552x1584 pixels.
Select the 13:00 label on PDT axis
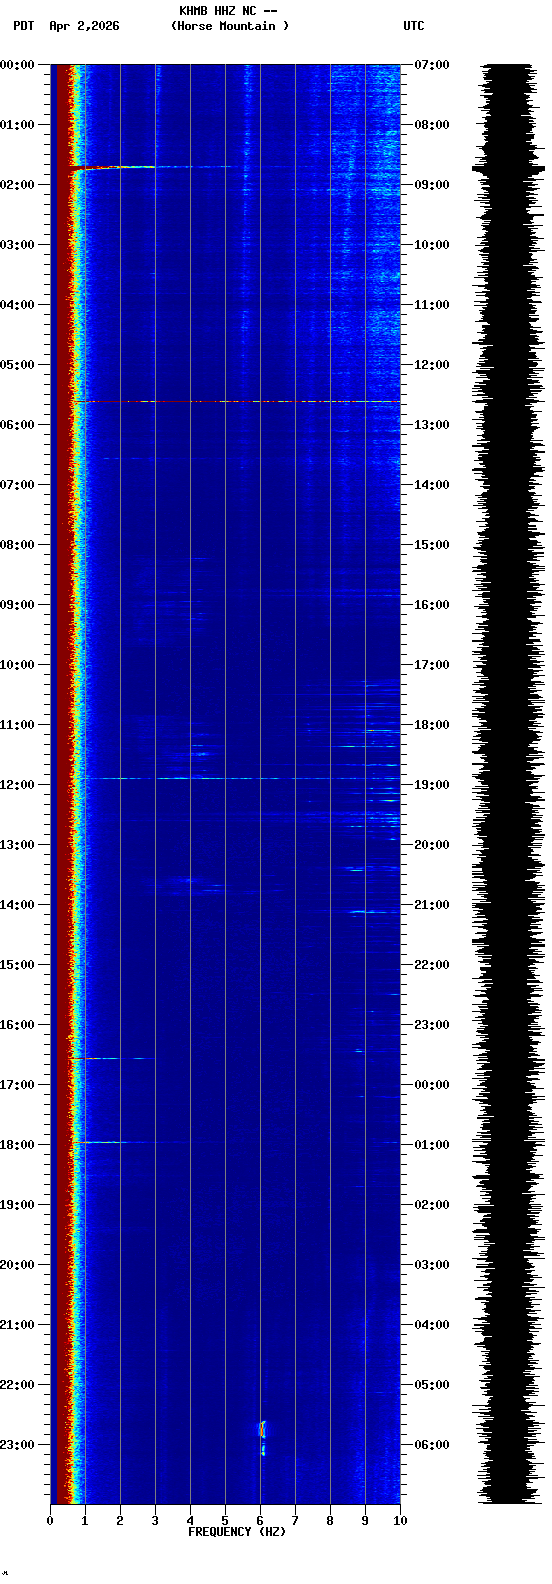pyautogui.click(x=17, y=845)
